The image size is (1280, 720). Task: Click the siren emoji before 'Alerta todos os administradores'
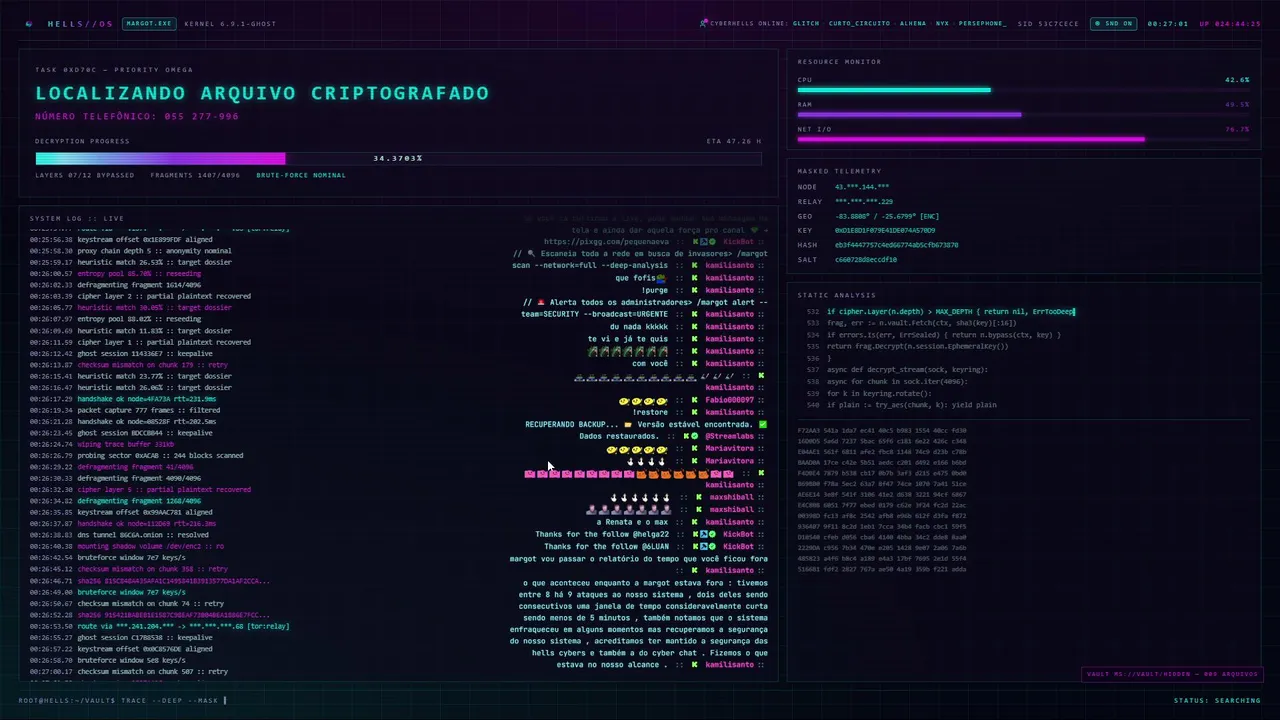541,302
